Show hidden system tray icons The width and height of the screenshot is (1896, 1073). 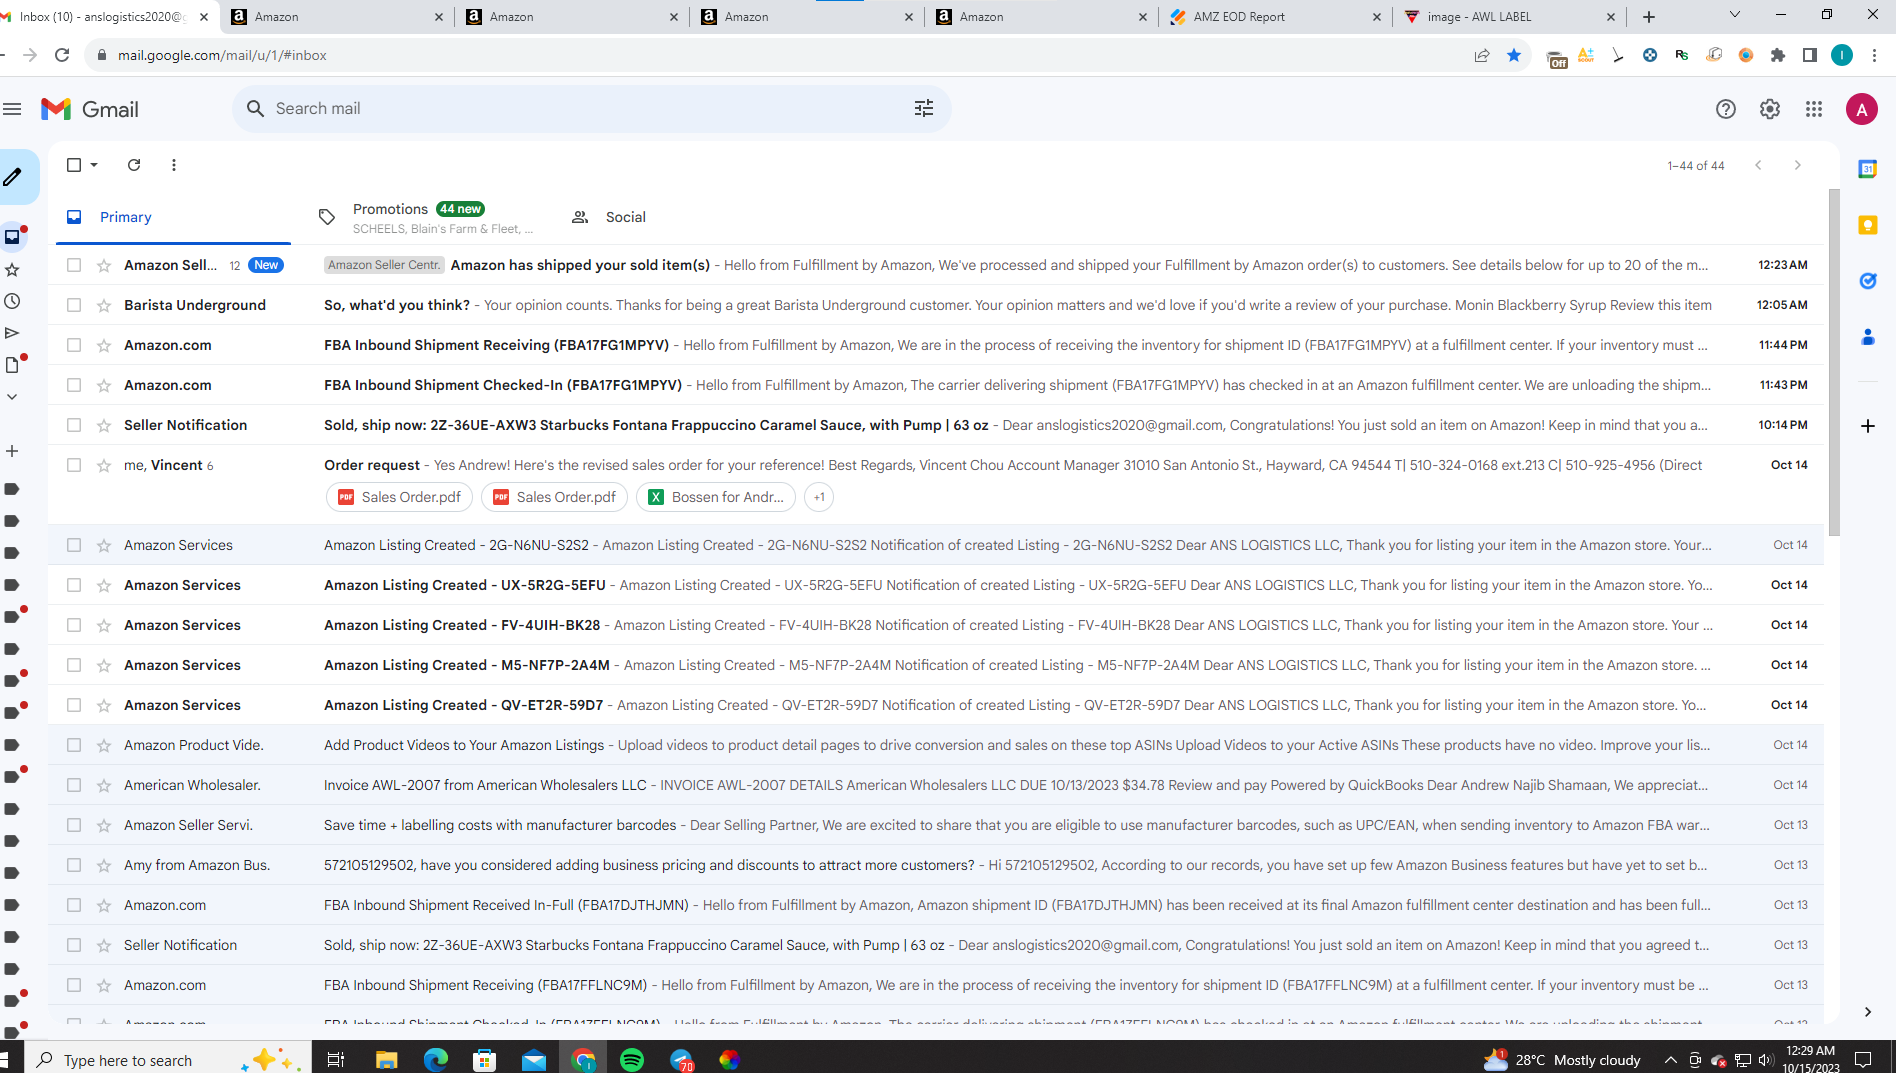1671,1060
